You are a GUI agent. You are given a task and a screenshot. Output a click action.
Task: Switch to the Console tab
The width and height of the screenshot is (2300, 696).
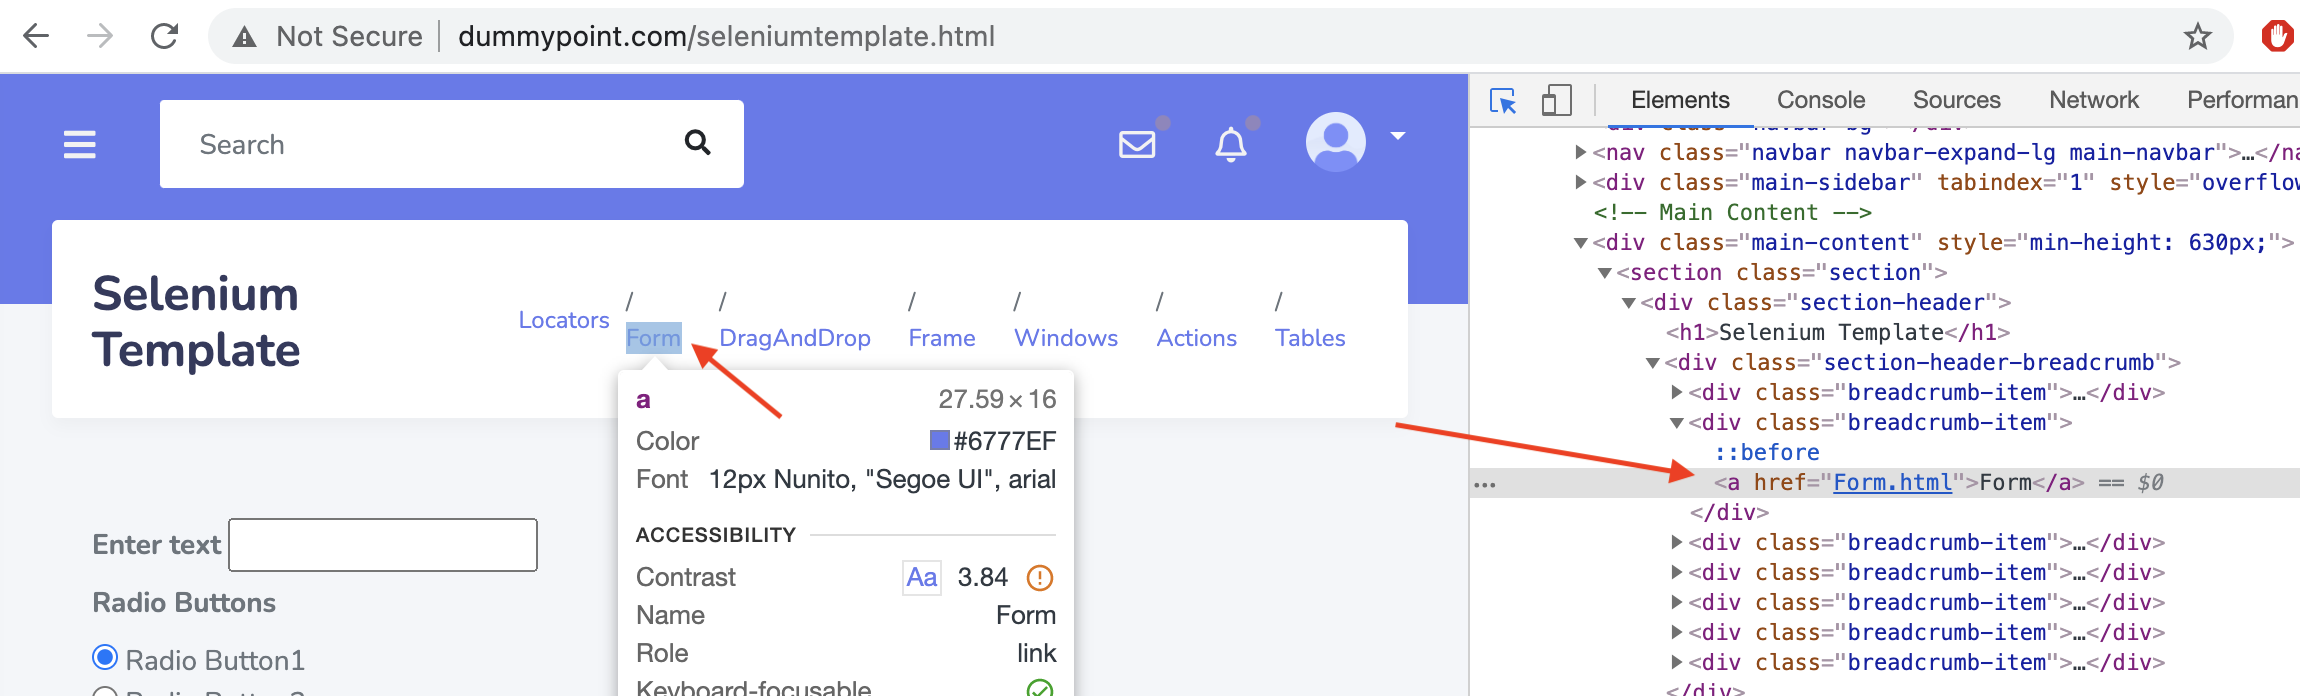click(x=1820, y=100)
